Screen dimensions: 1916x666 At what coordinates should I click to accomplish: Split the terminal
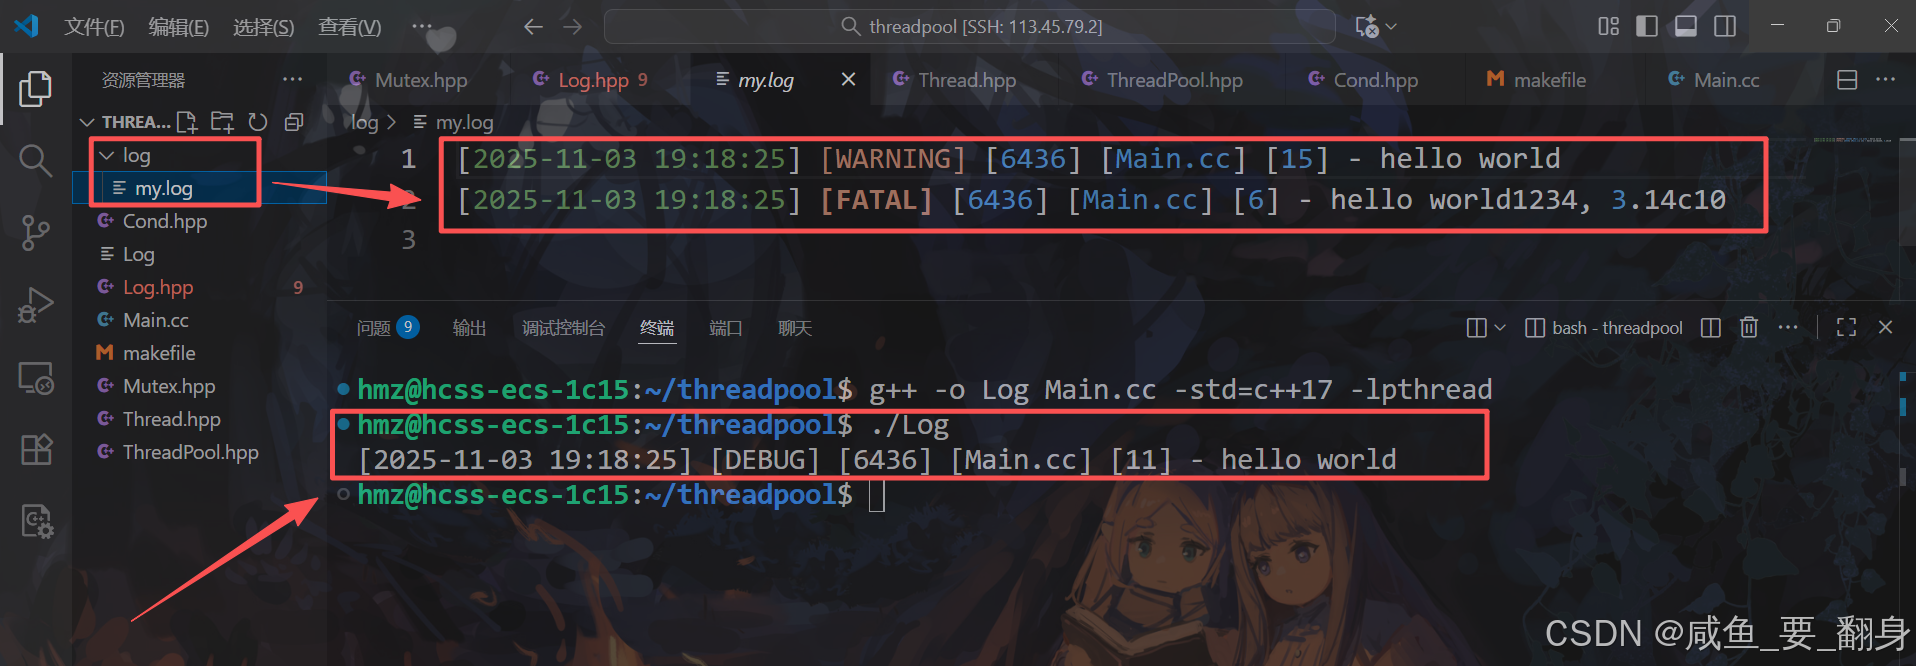[x=1711, y=328]
